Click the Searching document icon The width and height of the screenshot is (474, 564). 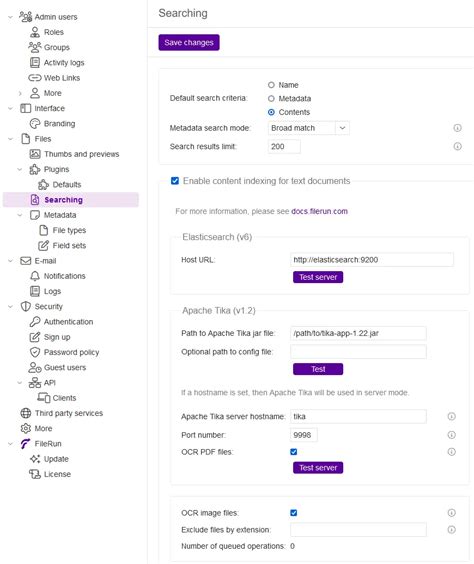(35, 200)
